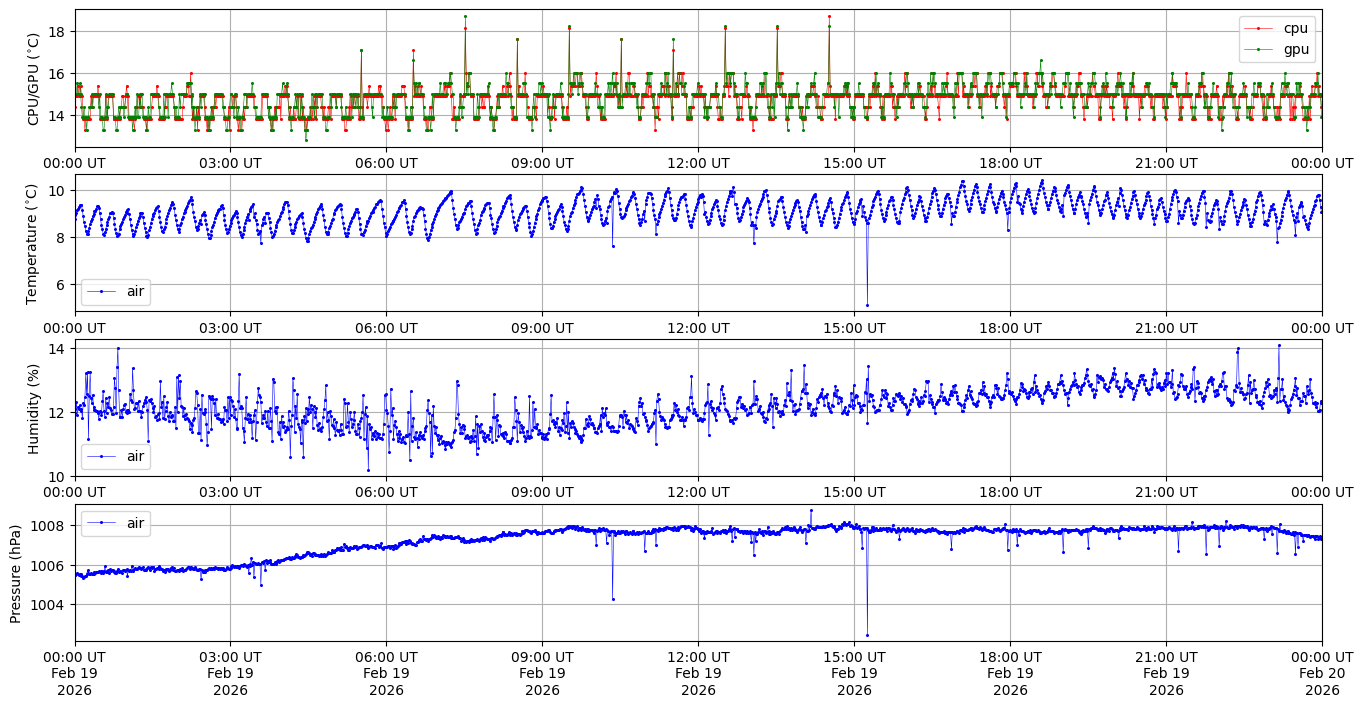Click the pressure dip point near 10:20 UT

click(x=613, y=599)
